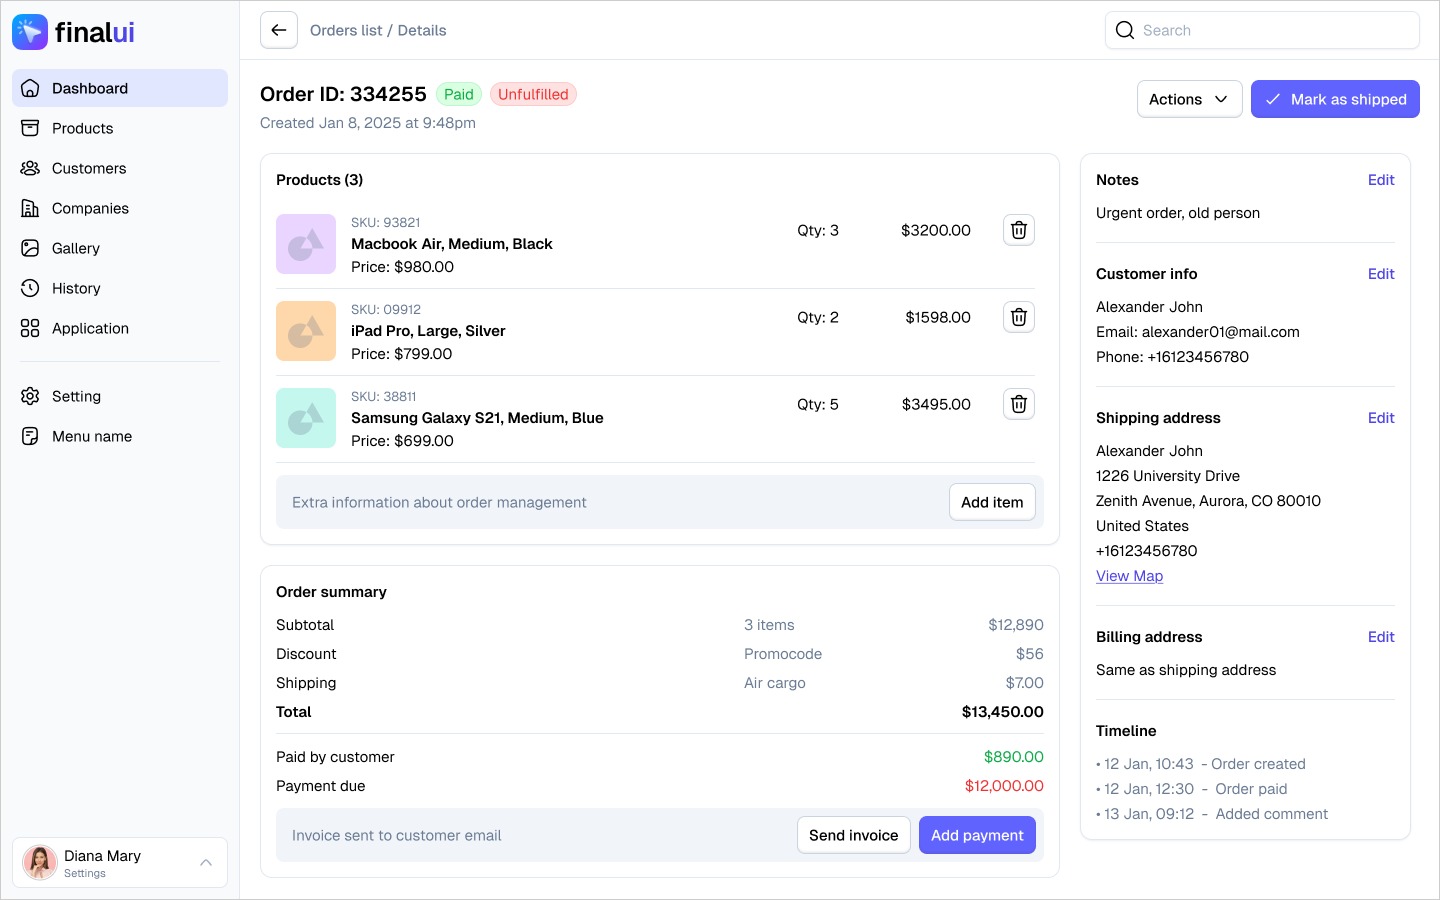
Task: Delete the Macbook Air item
Action: click(x=1018, y=230)
